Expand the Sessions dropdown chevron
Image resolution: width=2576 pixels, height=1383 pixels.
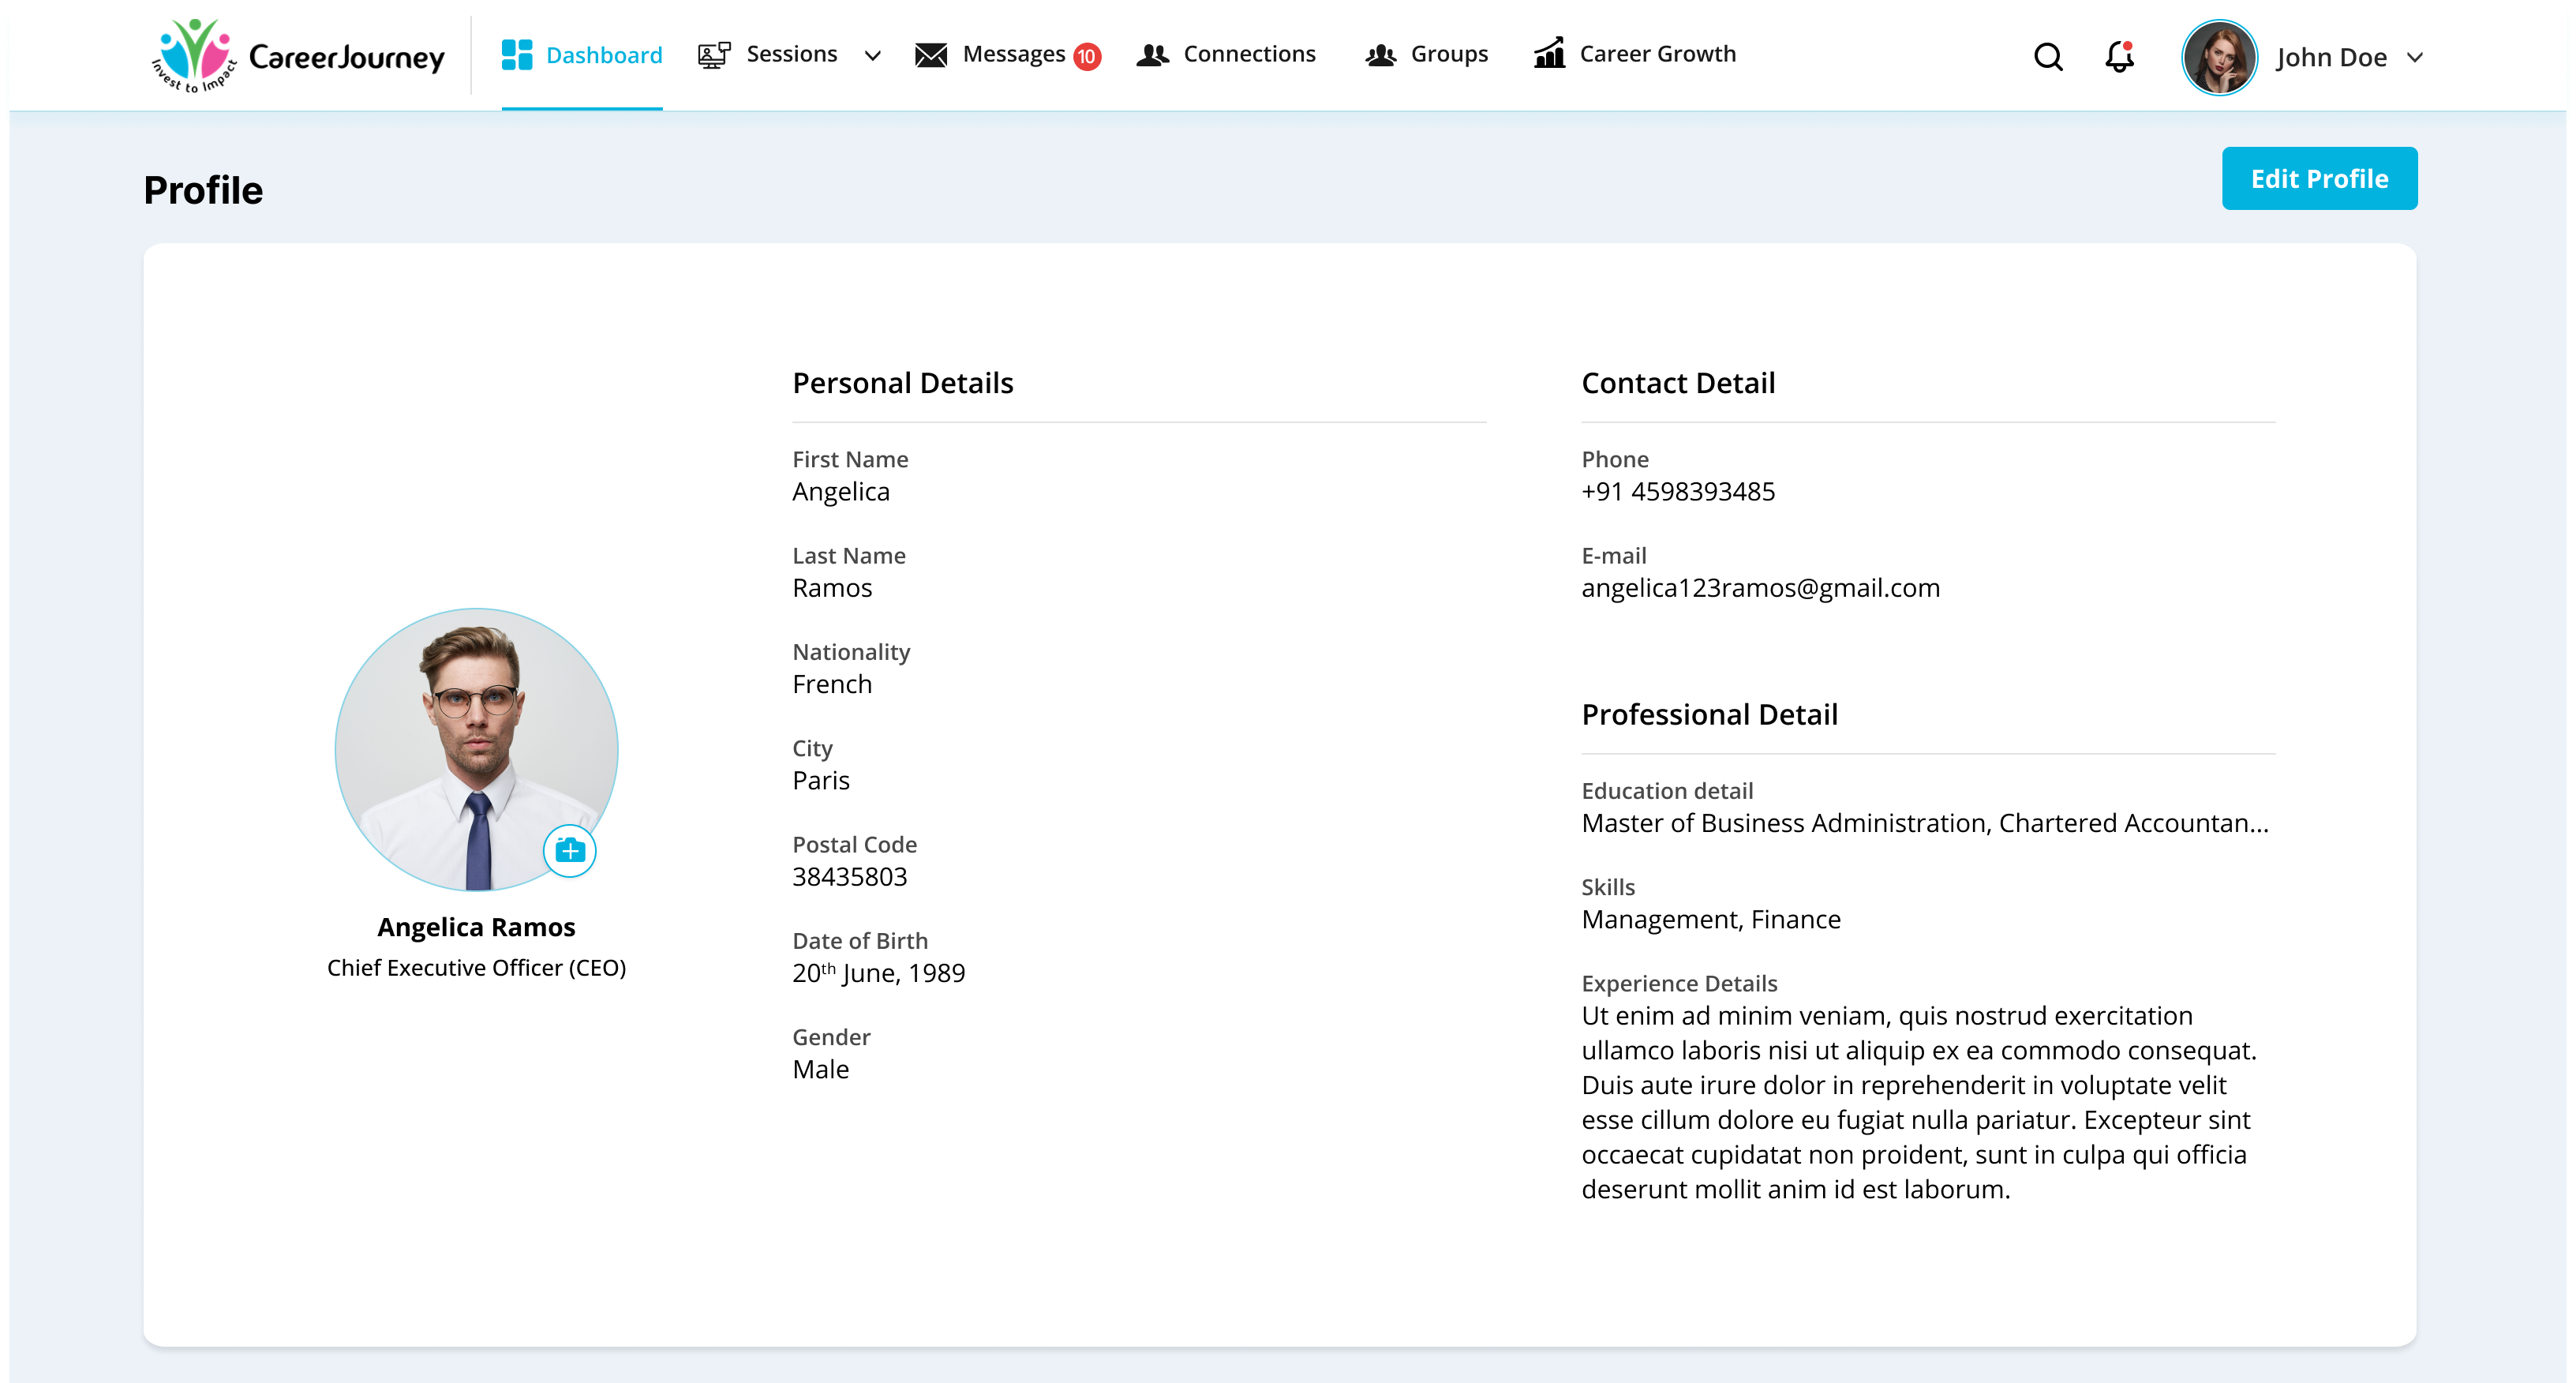tap(872, 56)
